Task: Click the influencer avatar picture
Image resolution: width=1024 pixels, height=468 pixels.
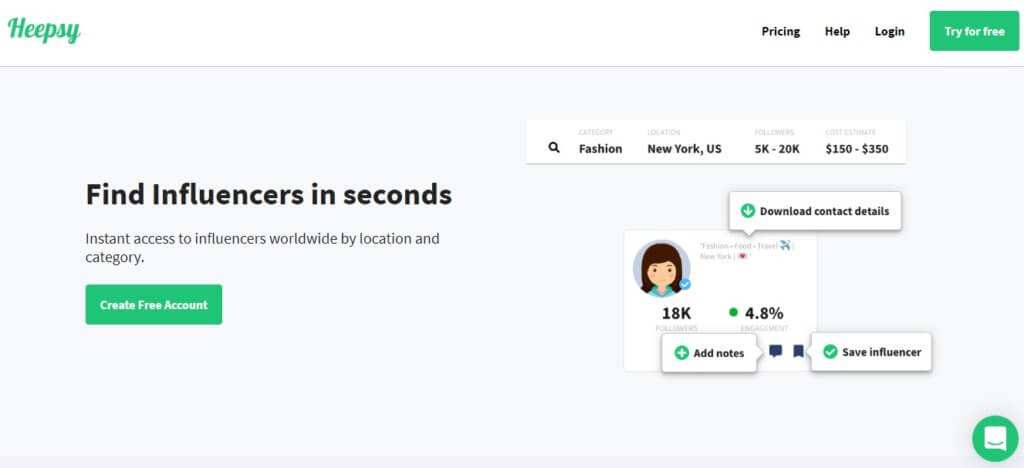Action: [x=660, y=268]
